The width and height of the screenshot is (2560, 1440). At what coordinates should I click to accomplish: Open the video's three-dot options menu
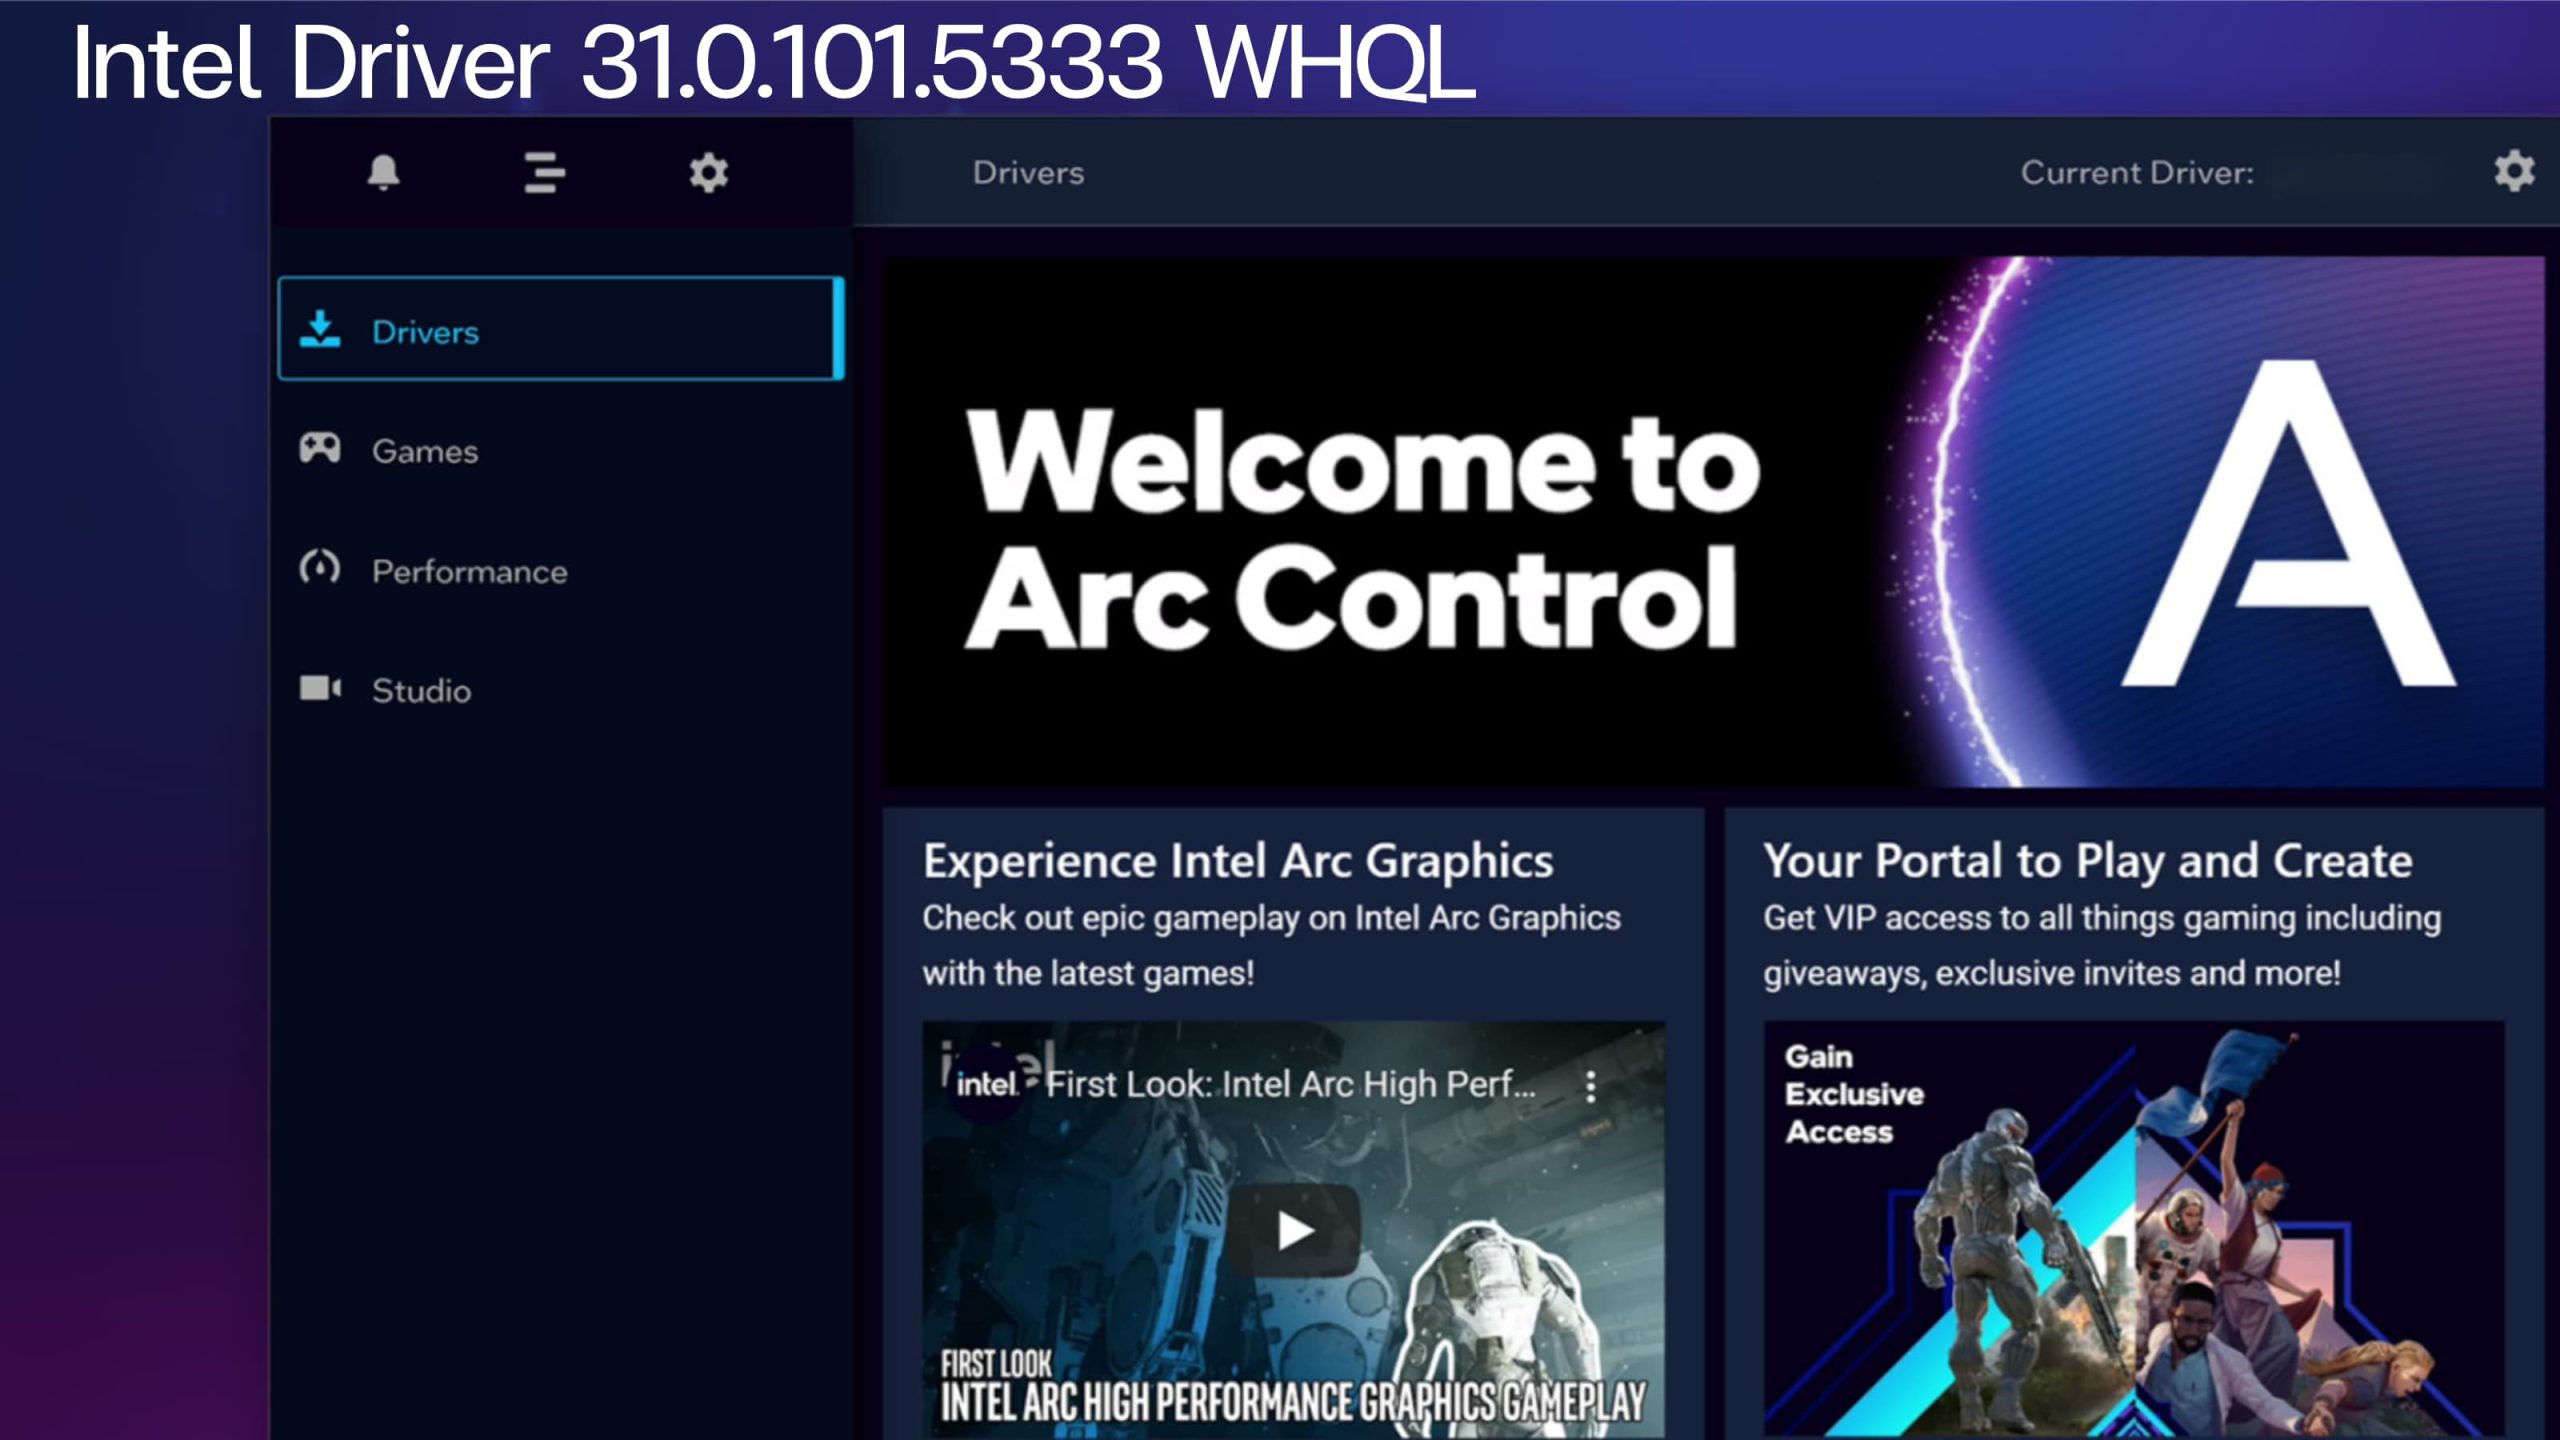(1590, 1086)
